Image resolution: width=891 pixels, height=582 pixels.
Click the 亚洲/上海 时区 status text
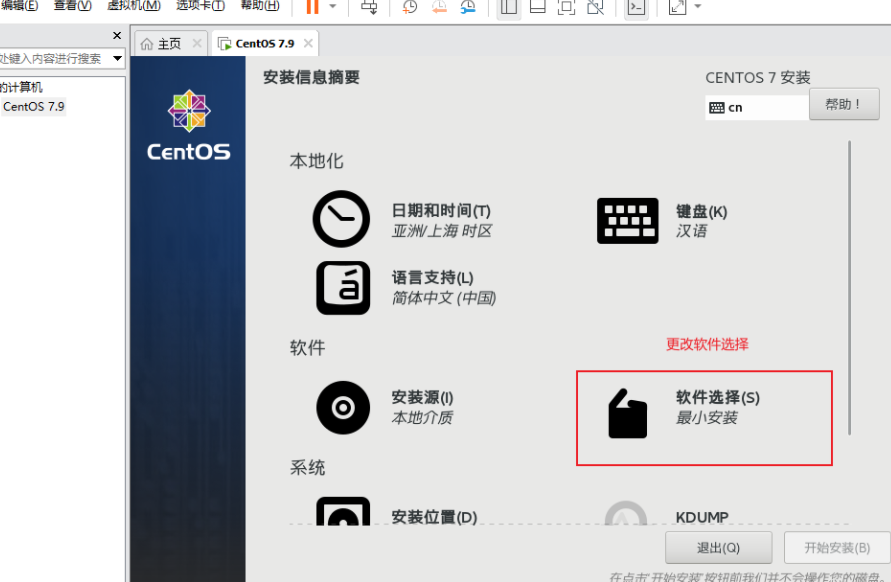(442, 231)
